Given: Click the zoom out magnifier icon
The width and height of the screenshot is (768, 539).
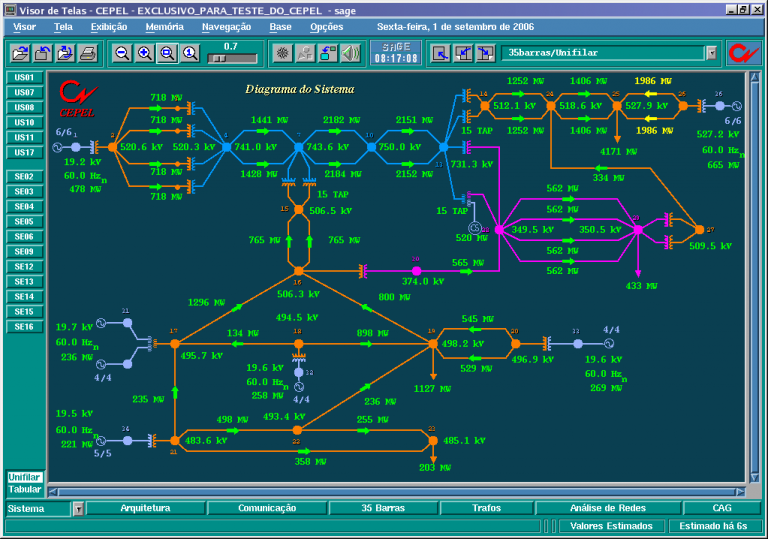Looking at the screenshot, I should click(x=122, y=53).
